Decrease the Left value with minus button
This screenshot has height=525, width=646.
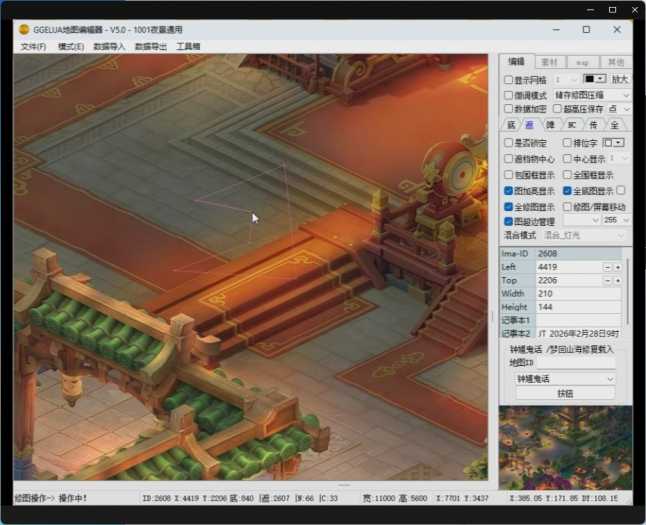[607, 267]
